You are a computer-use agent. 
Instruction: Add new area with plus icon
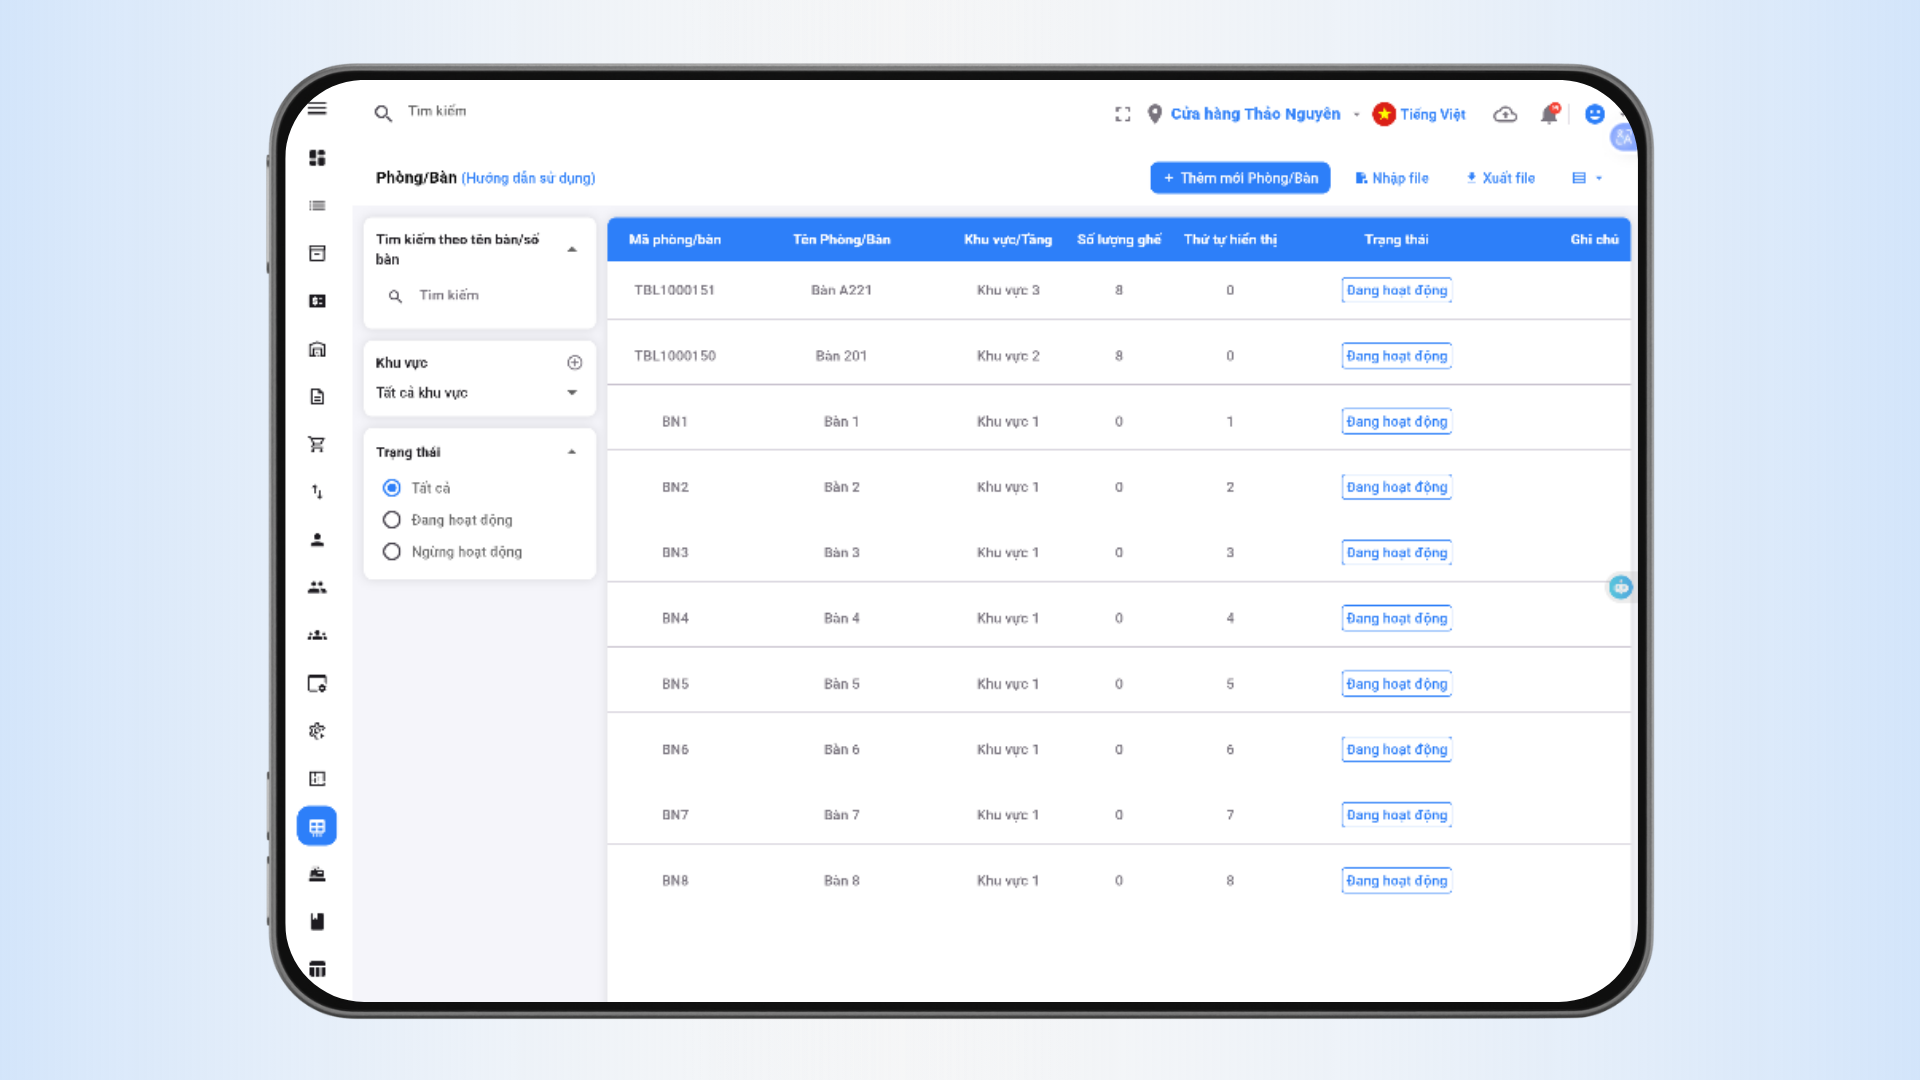(574, 362)
